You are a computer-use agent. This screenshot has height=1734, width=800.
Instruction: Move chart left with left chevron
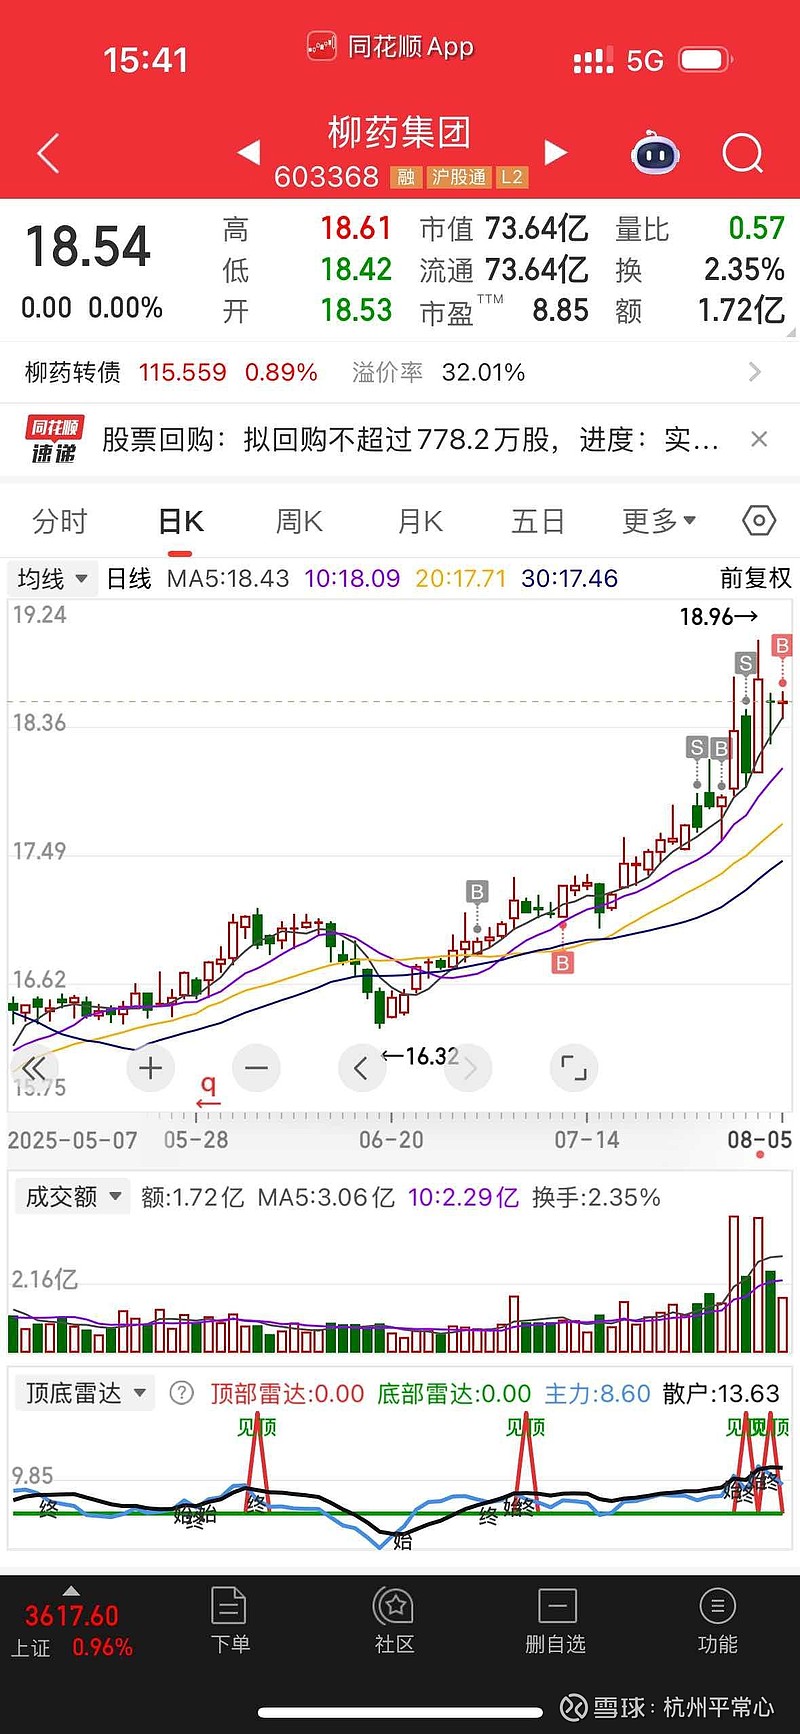362,1068
